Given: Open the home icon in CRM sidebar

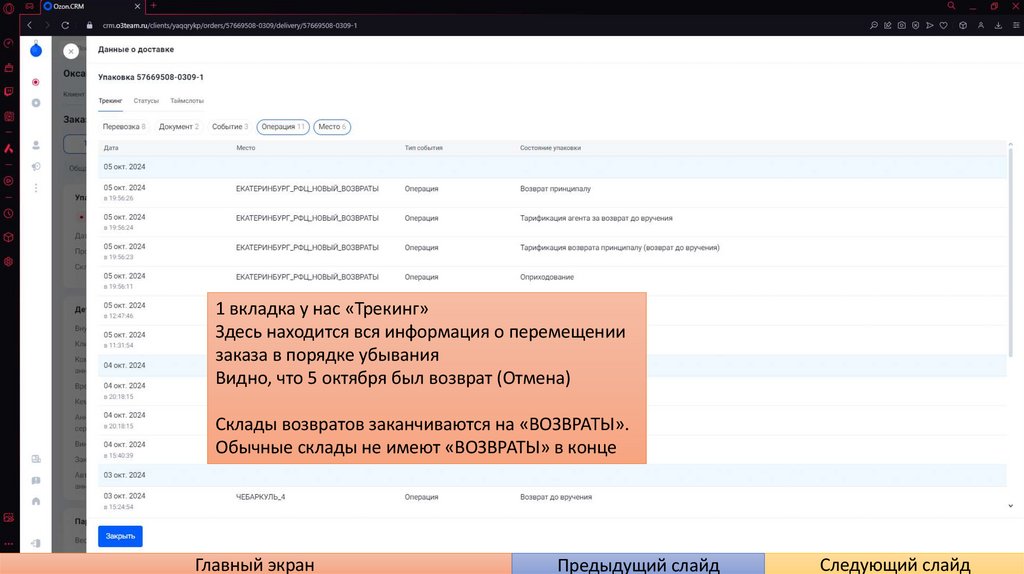Looking at the screenshot, I should [x=36, y=502].
